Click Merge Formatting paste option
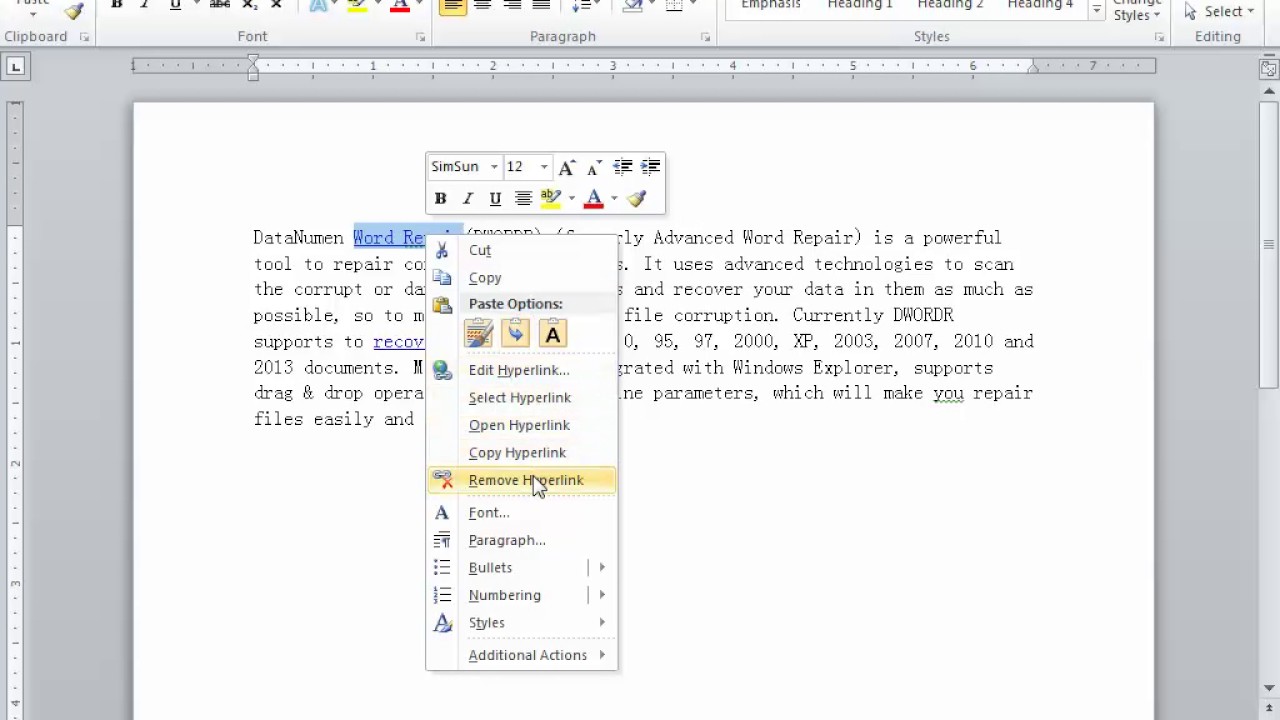The width and height of the screenshot is (1280, 720). (x=516, y=334)
